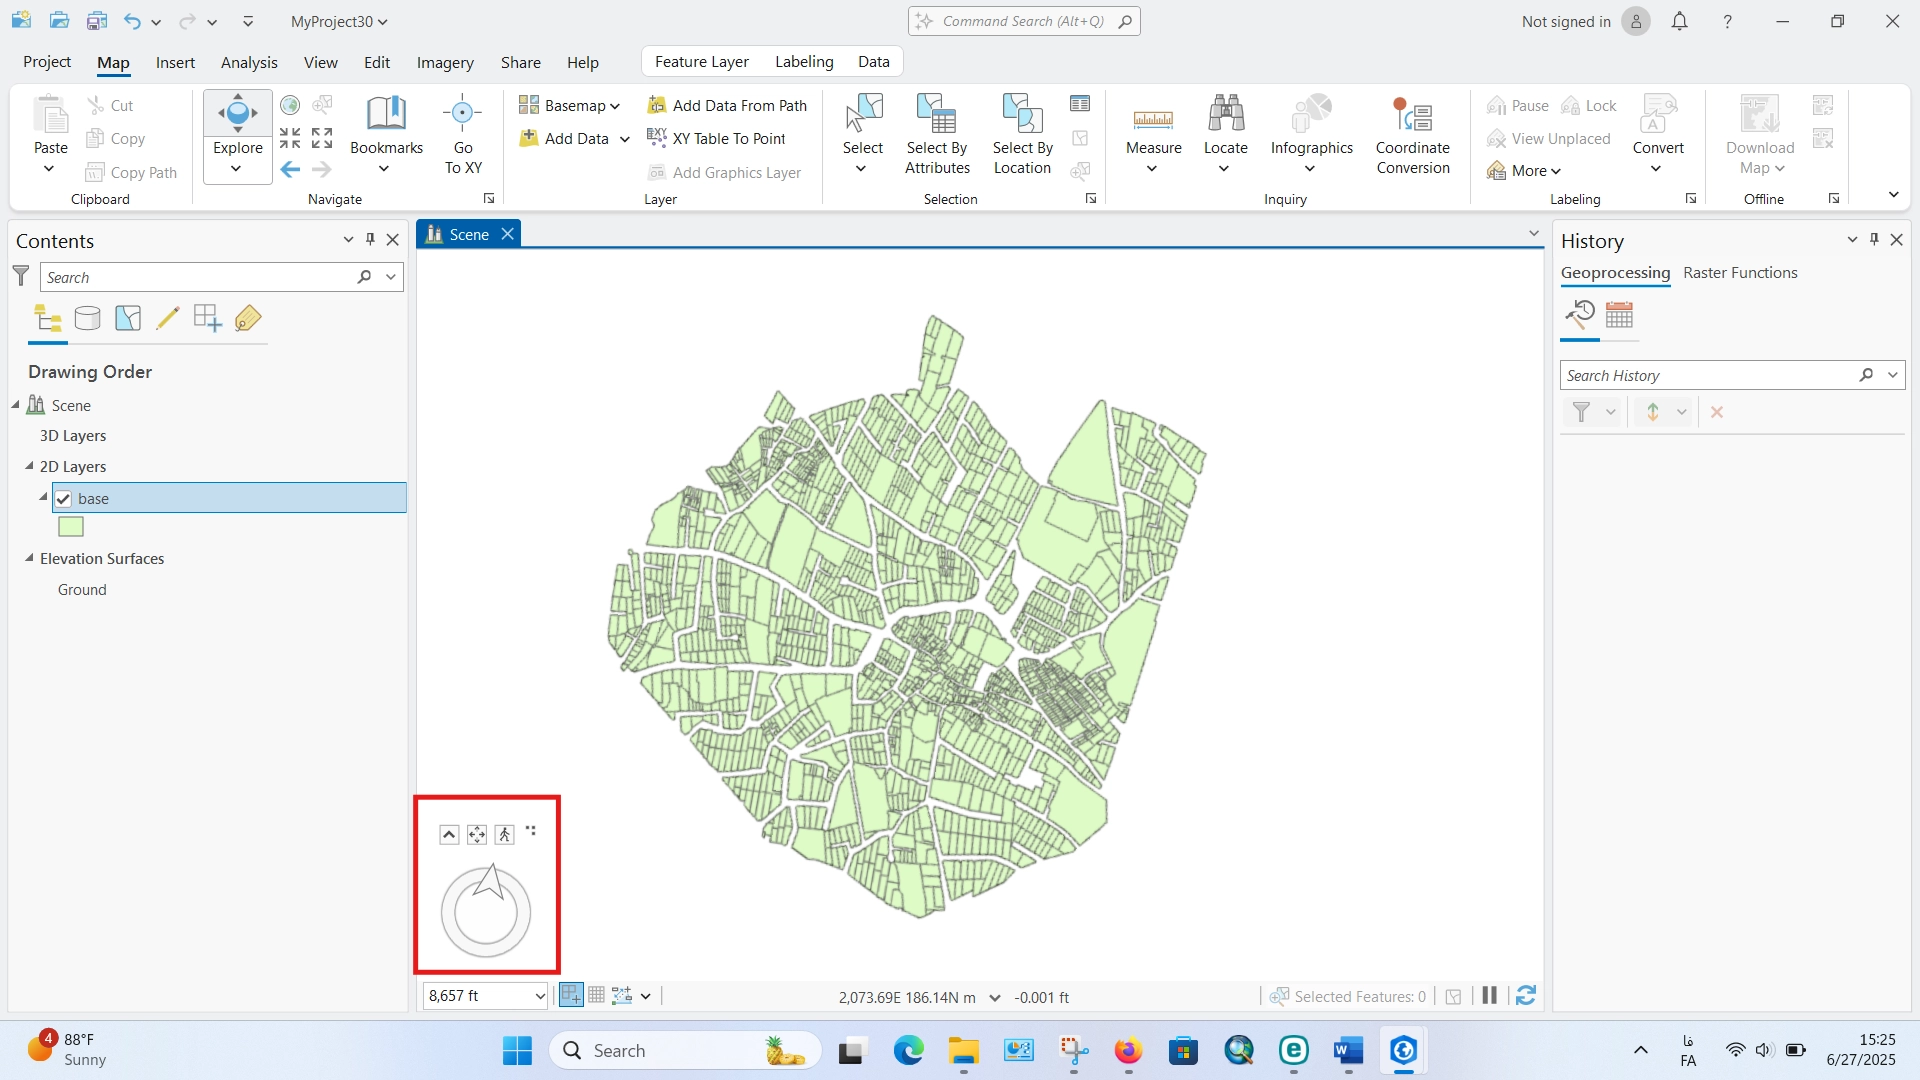
Task: Click the navigator north arrow heading
Action: (490, 882)
